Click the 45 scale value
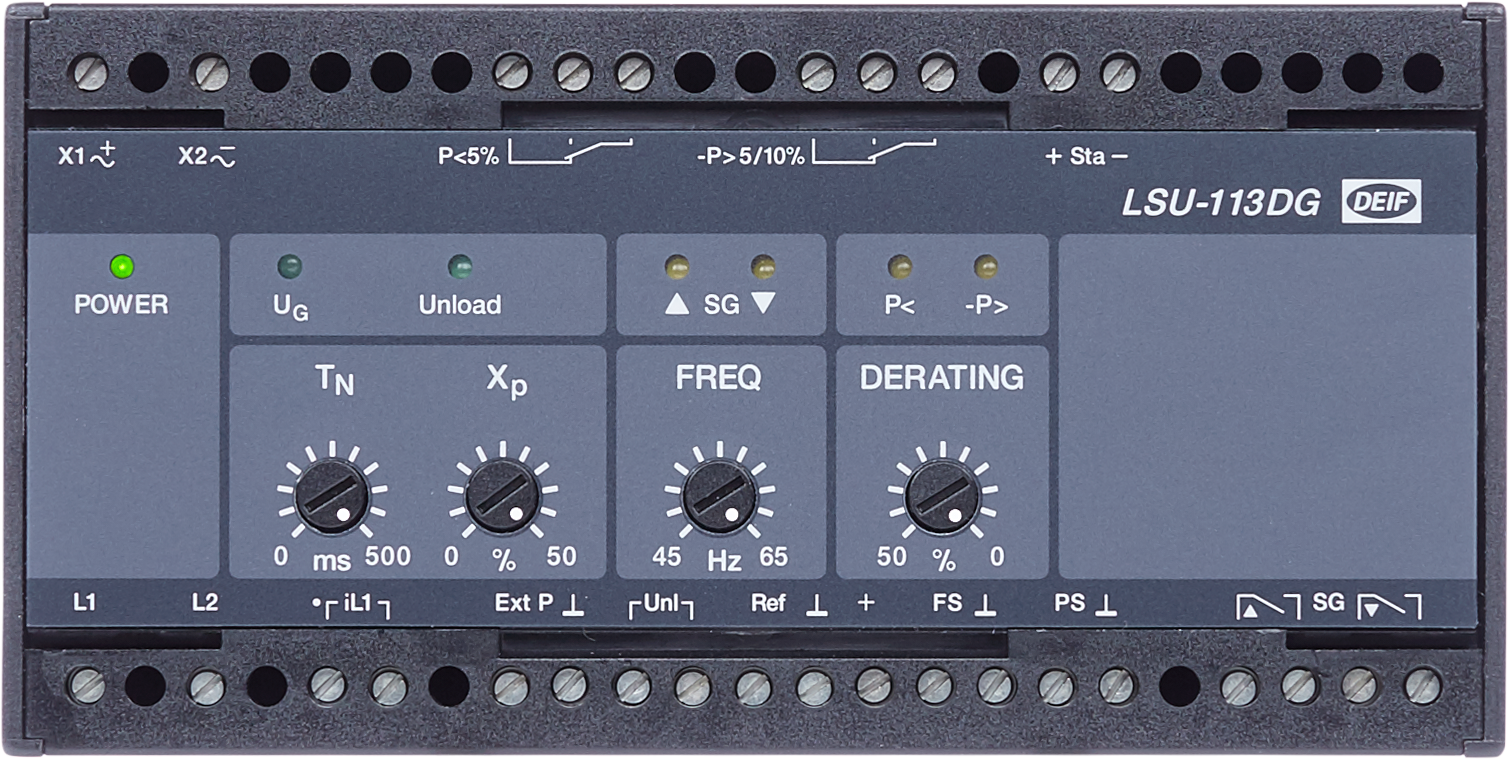 click(x=667, y=557)
